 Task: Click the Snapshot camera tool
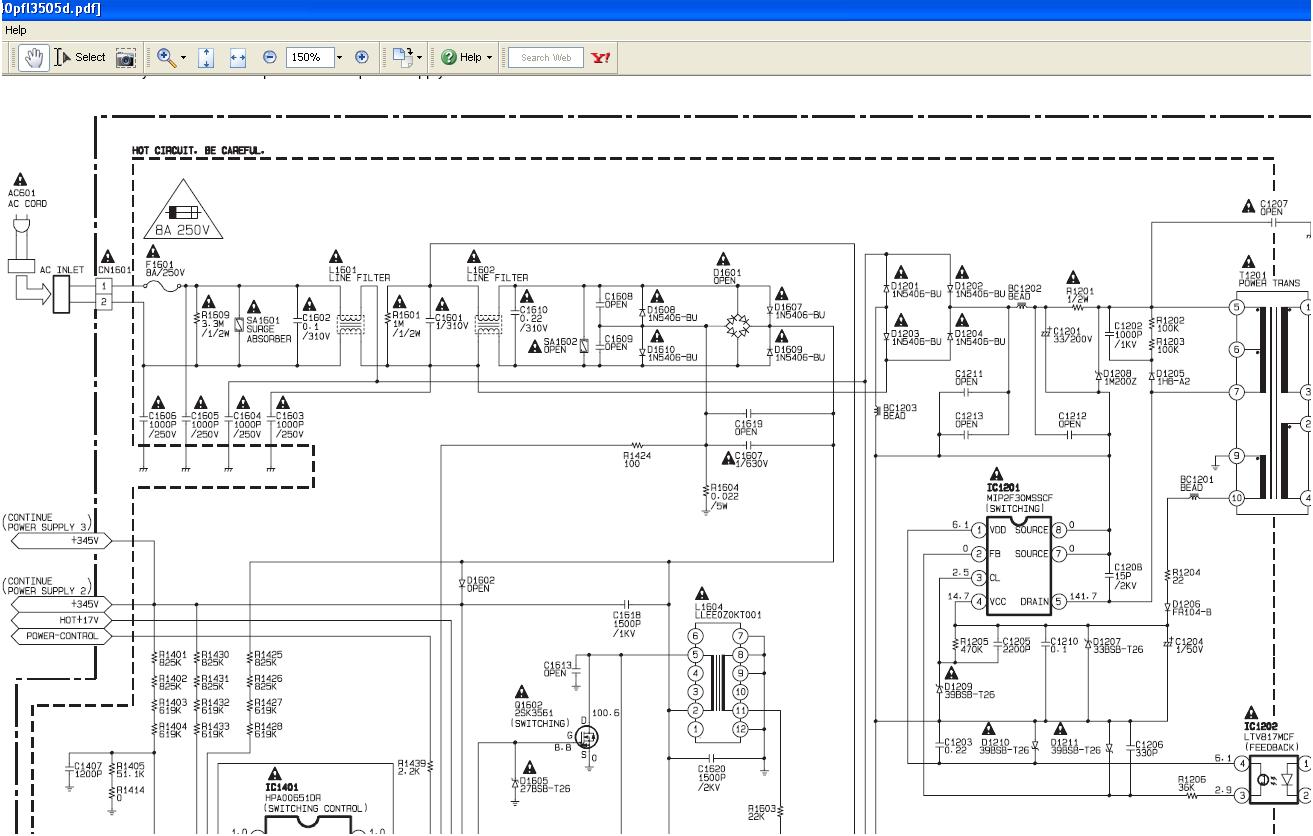[x=125, y=58]
